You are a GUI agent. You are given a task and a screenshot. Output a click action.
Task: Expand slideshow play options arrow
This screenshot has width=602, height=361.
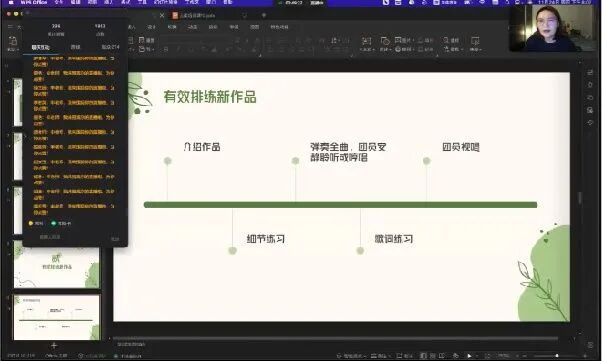tap(476, 356)
